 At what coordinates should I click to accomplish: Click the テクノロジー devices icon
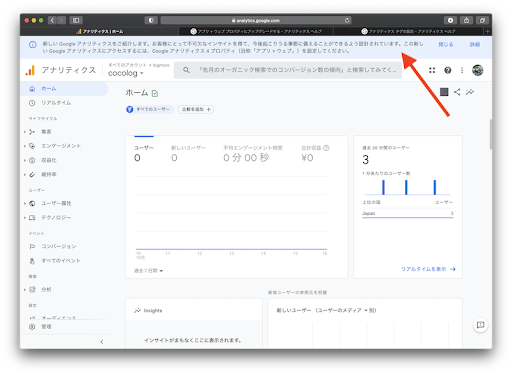32,218
